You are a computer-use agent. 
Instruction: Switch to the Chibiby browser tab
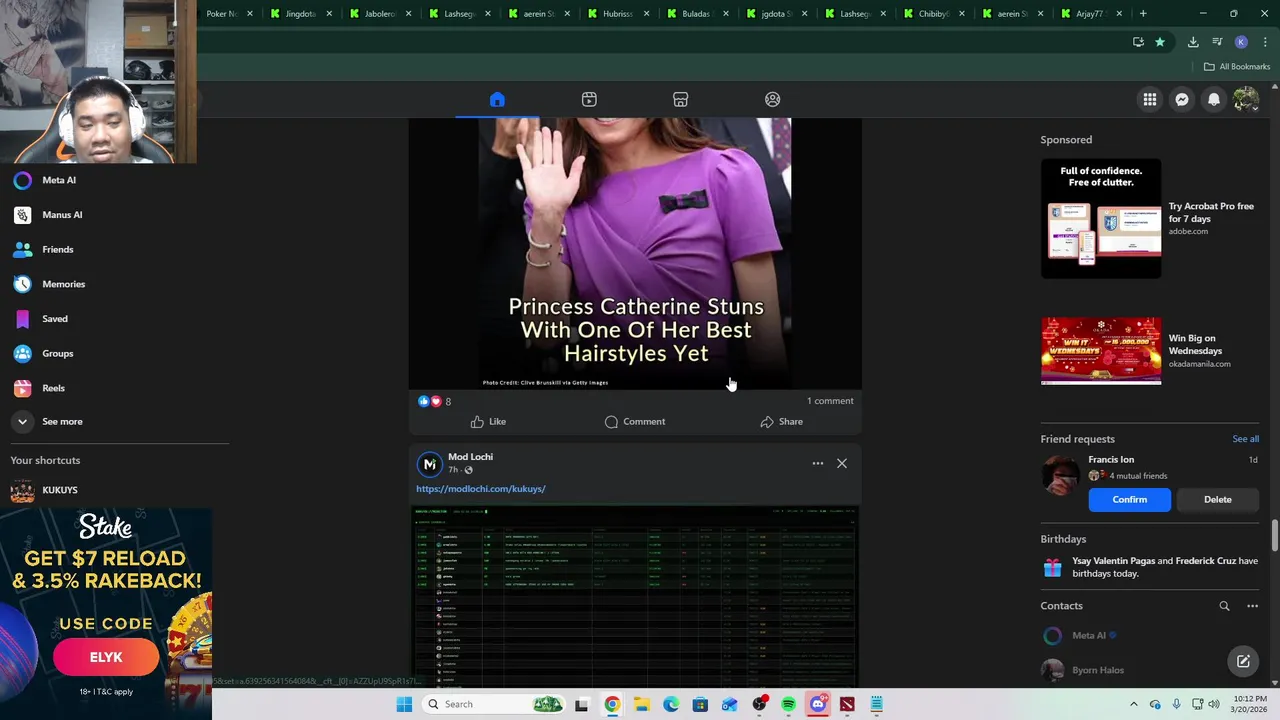point(932,14)
